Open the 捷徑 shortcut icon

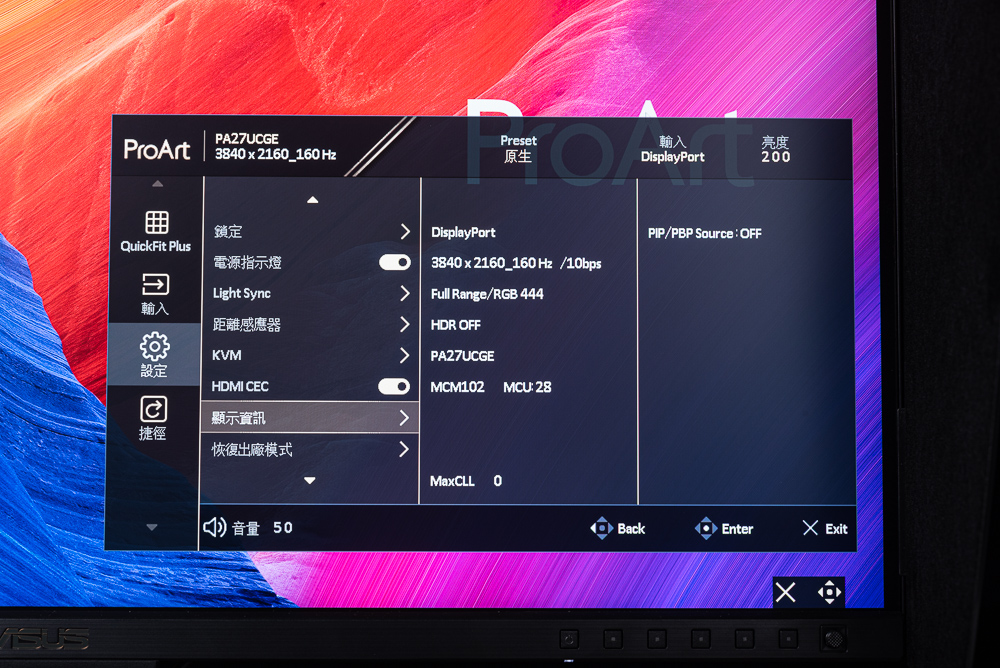[x=153, y=409]
